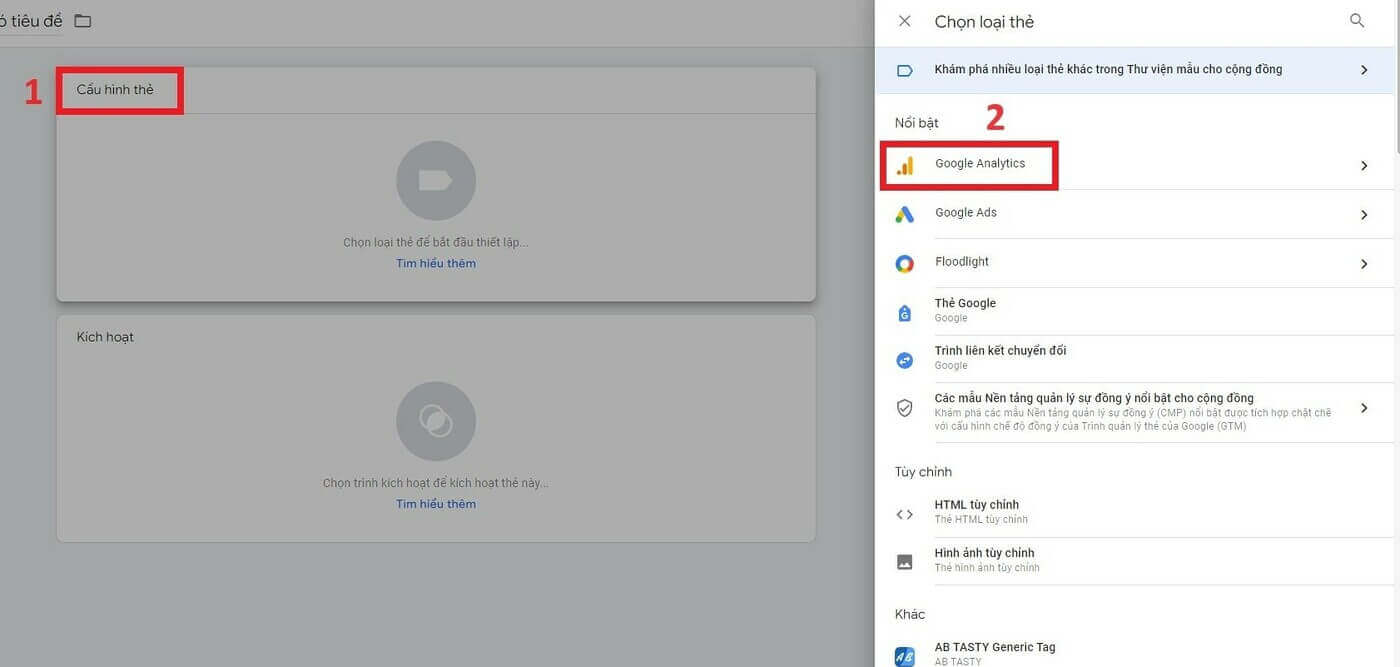This screenshot has height=667, width=1400.
Task: Click the Google Ads logo icon
Action: 905,214
